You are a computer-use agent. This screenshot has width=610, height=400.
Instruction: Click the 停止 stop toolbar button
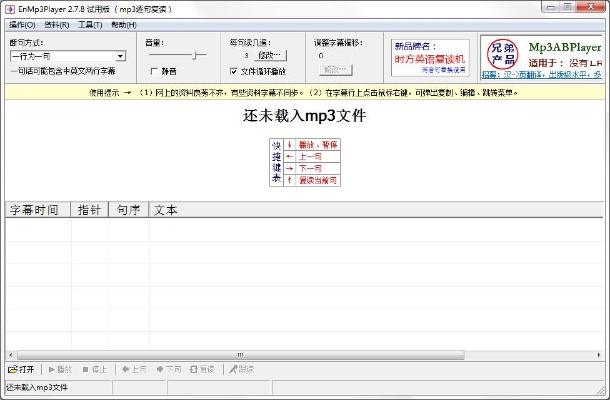tap(95, 369)
